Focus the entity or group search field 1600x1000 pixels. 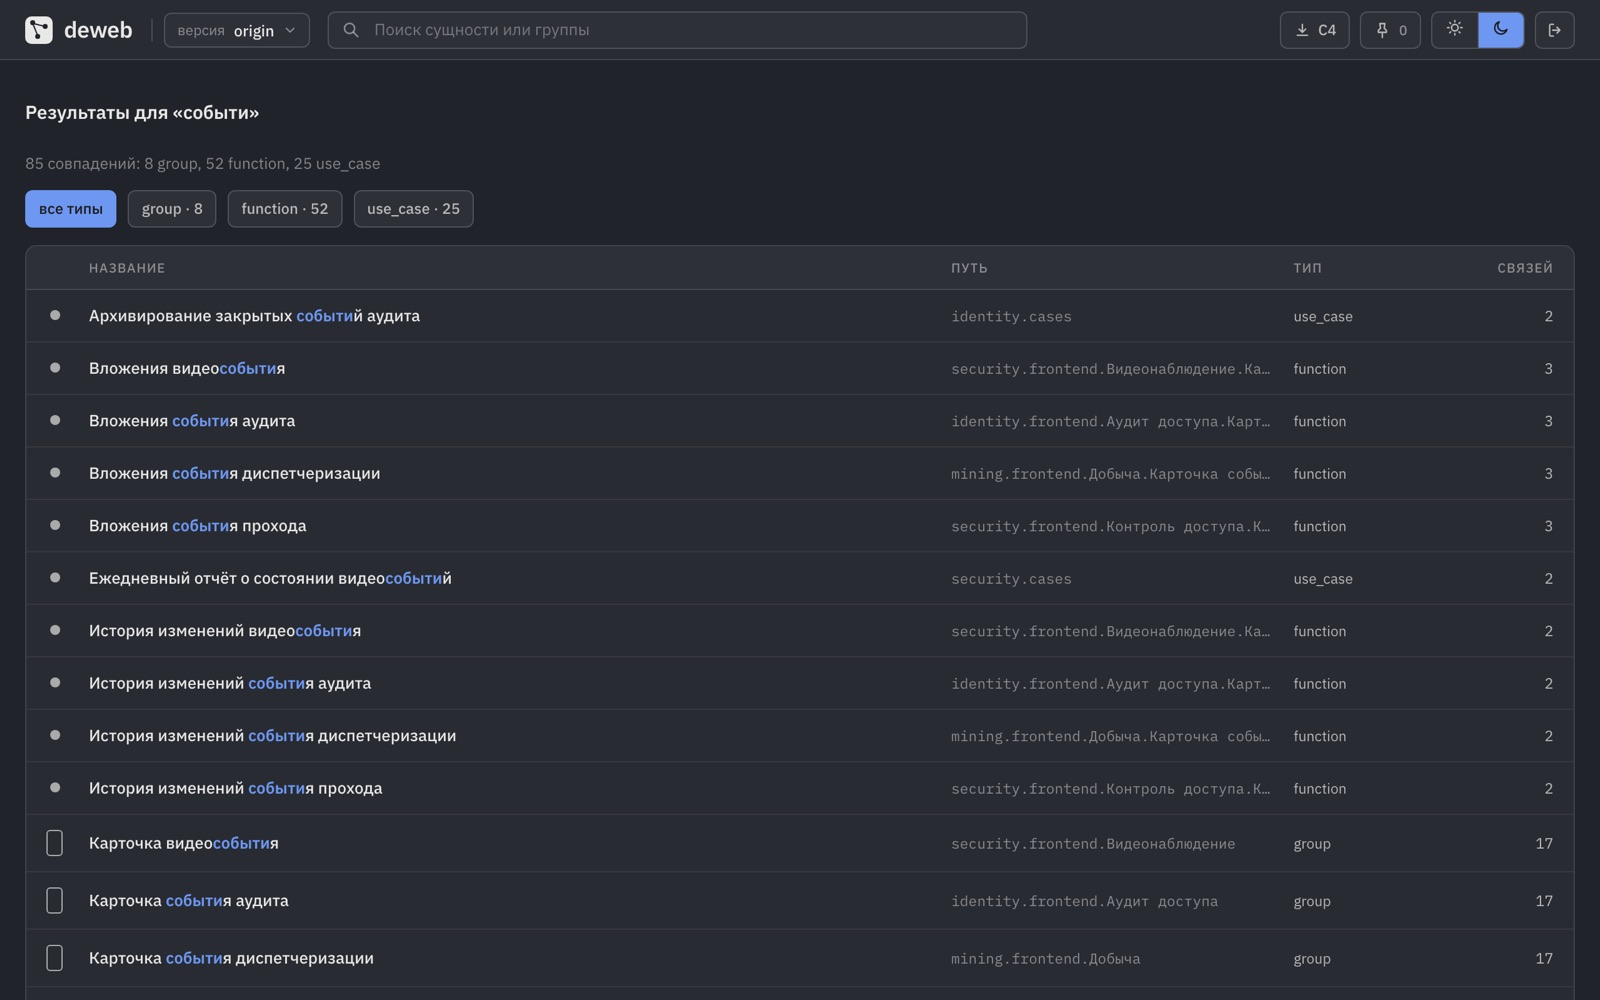pos(677,30)
